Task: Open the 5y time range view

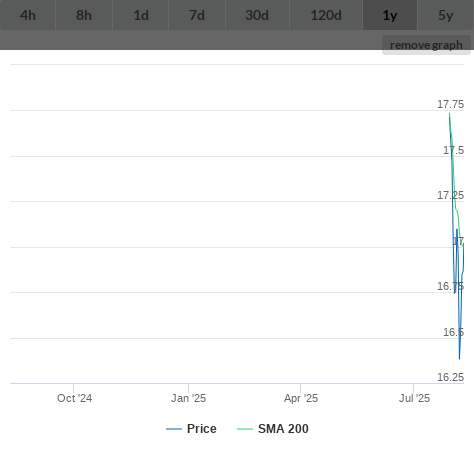Action: [x=446, y=15]
